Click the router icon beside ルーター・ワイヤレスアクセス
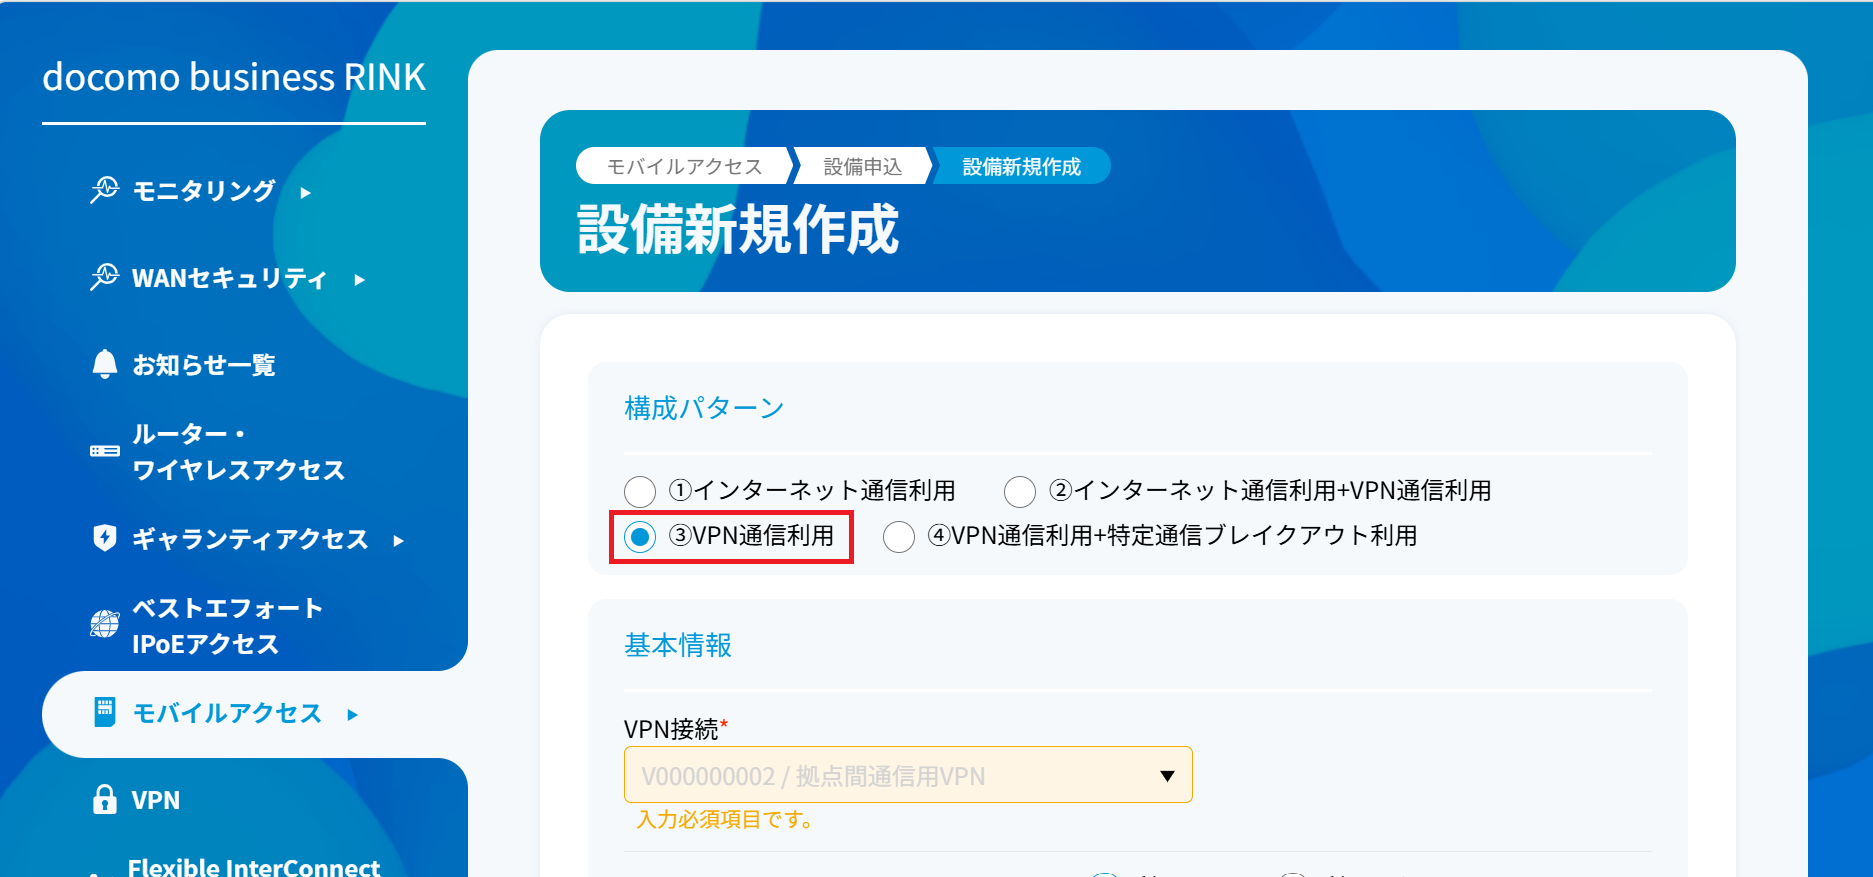Image resolution: width=1873 pixels, height=877 pixels. tap(104, 451)
